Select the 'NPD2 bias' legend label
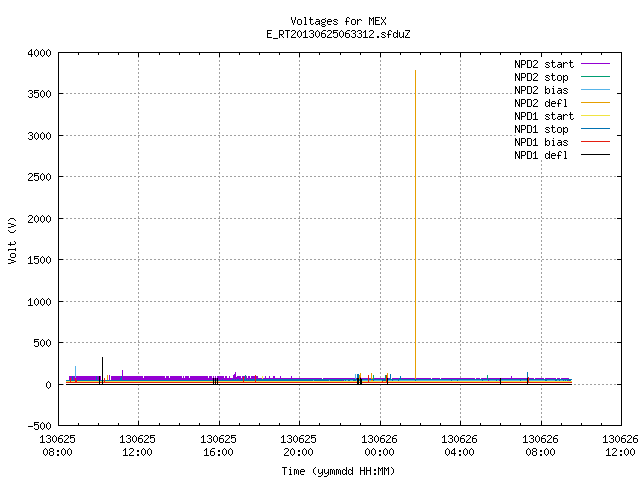Viewport: 640px width, 480px height. [541, 90]
